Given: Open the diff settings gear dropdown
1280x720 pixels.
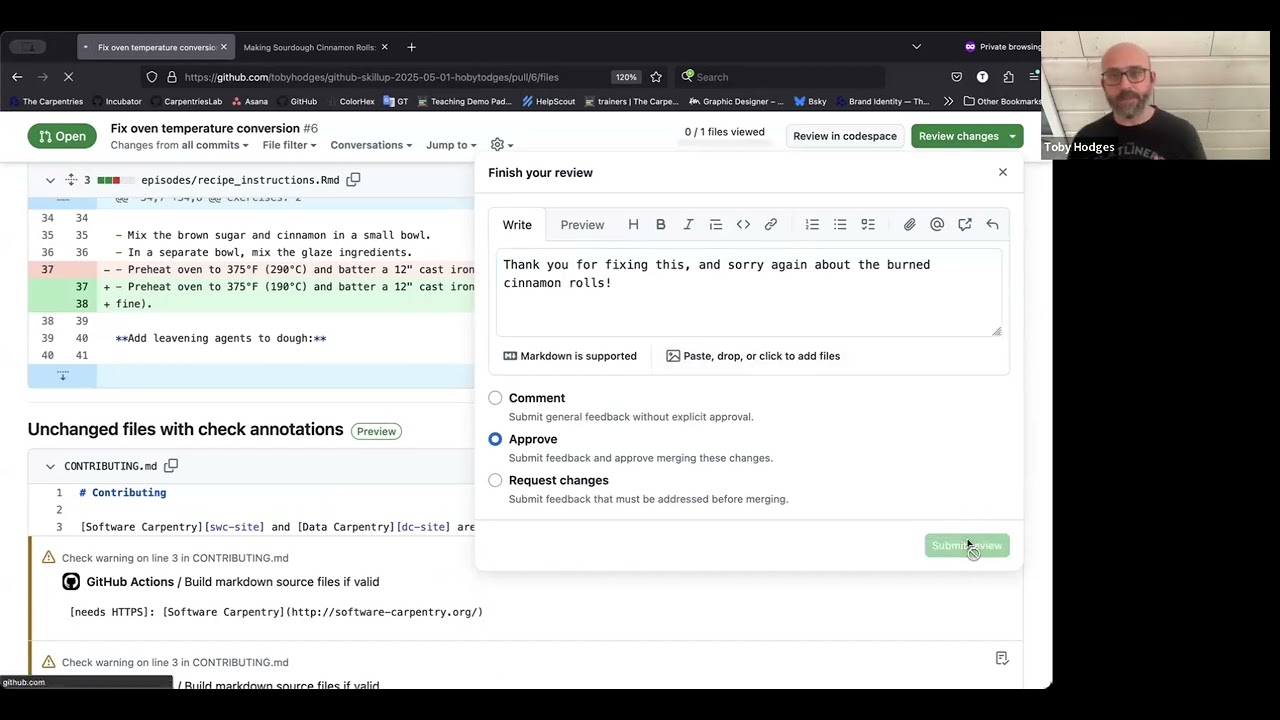Looking at the screenshot, I should click(x=501, y=145).
